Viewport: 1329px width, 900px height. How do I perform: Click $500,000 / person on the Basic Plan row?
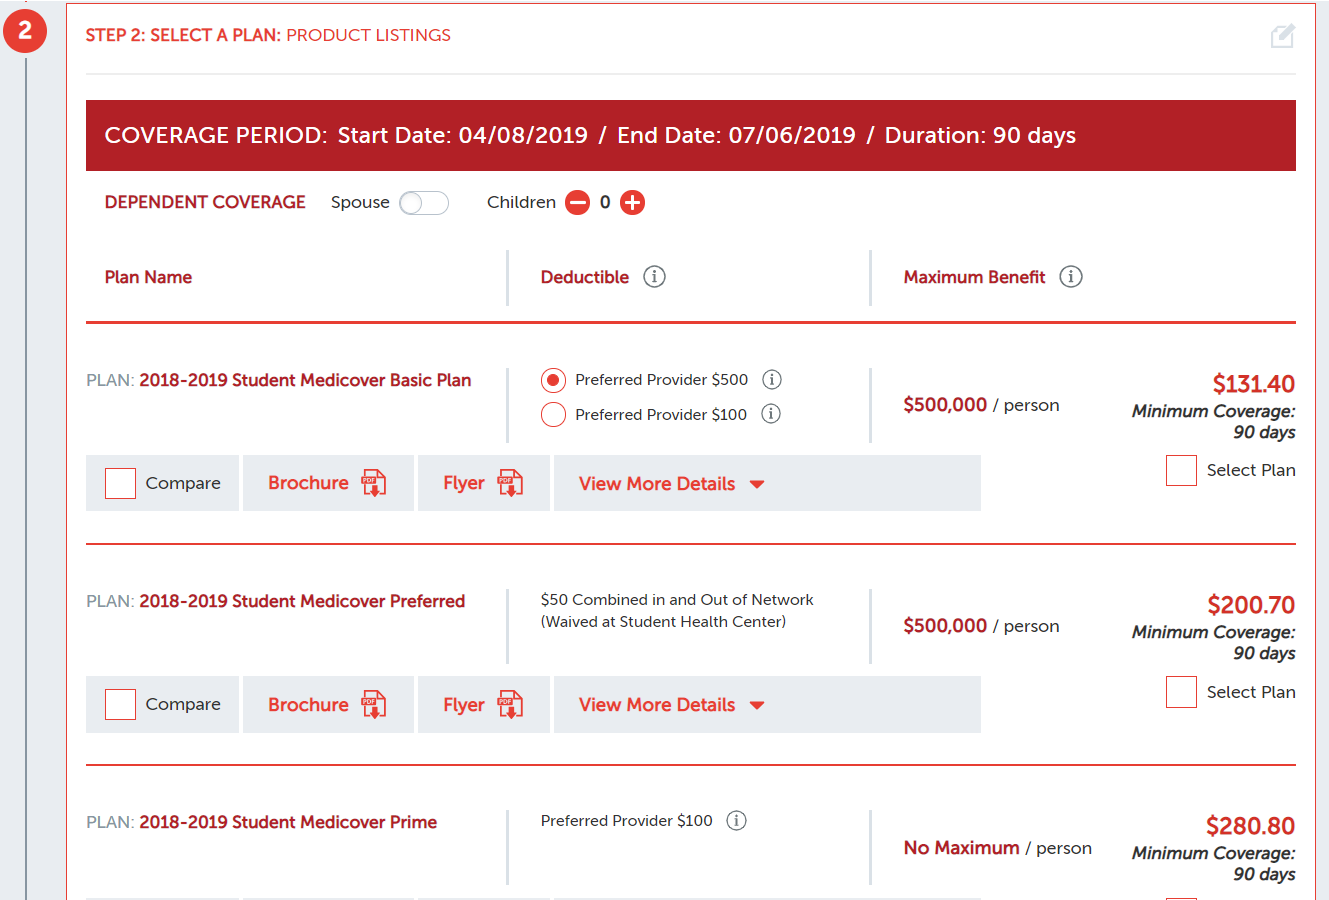(981, 405)
